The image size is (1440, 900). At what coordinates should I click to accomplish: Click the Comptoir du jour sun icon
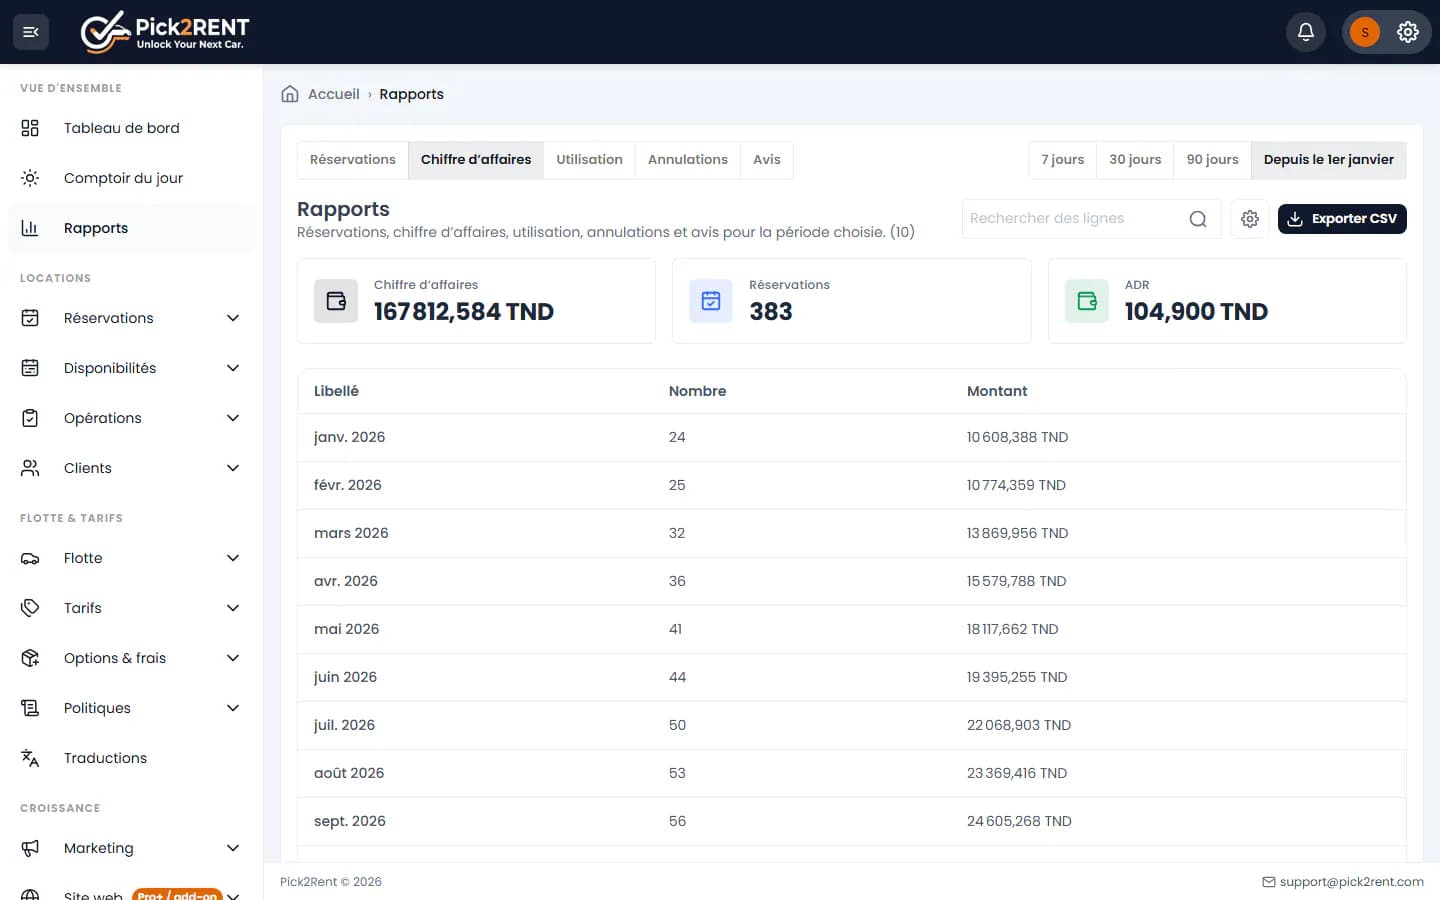pyautogui.click(x=30, y=178)
